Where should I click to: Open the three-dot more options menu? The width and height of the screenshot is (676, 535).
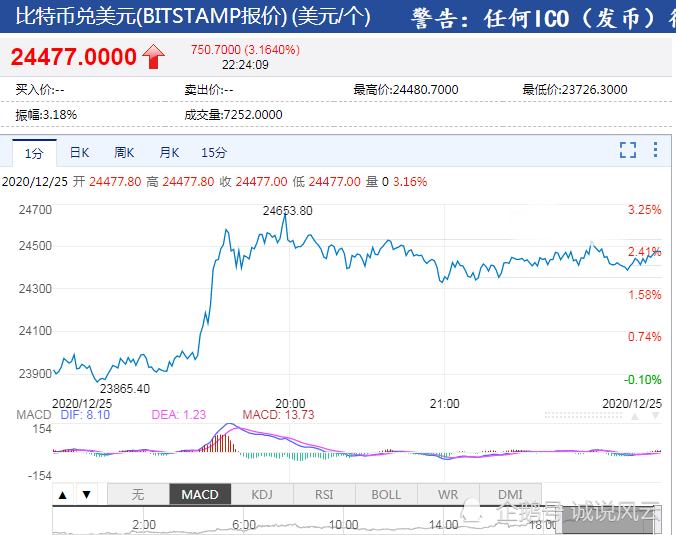pyautogui.click(x=655, y=150)
